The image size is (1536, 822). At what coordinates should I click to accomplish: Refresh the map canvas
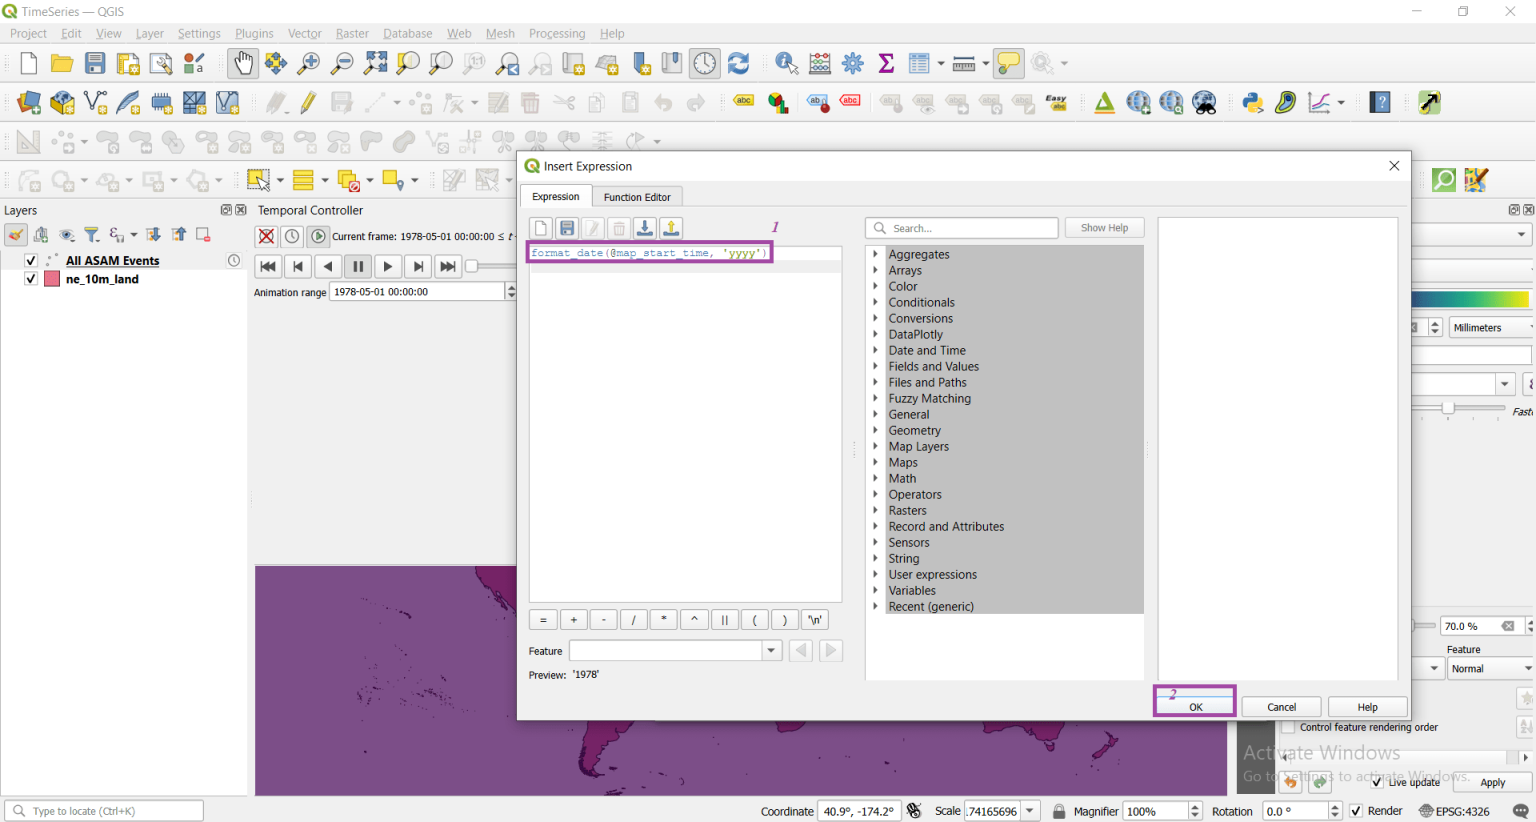738,62
